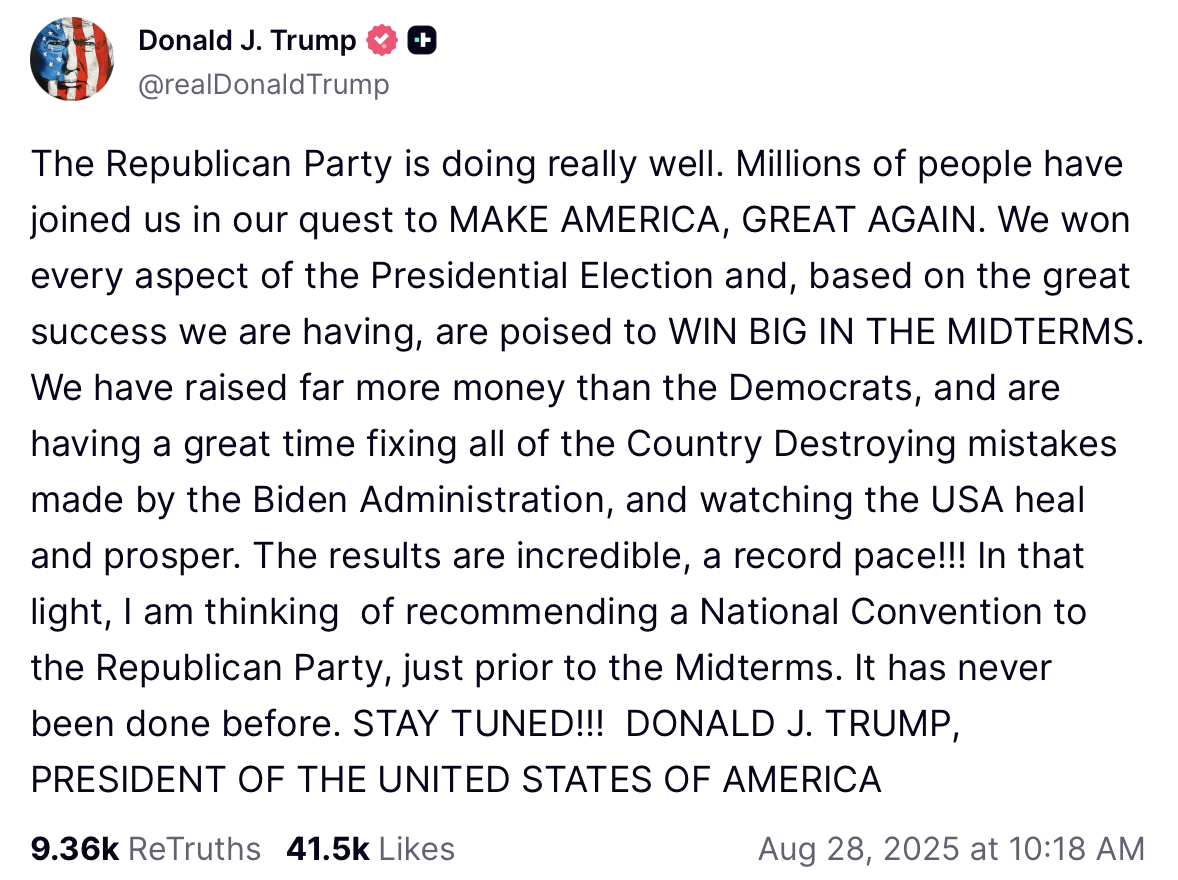Open the Aug 28, 2025 timestamp
The image size is (1178, 880).
tap(951, 849)
